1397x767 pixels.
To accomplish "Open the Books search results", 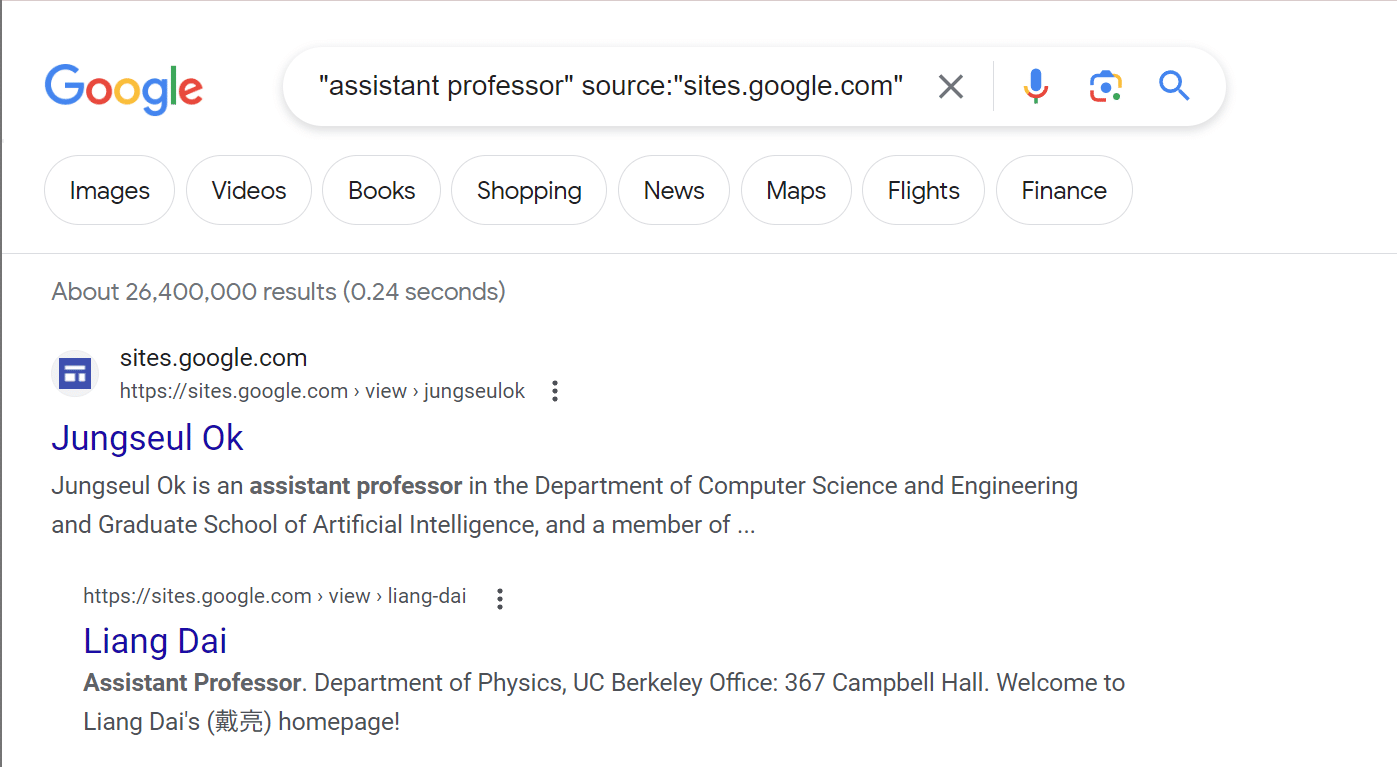I will (x=381, y=190).
